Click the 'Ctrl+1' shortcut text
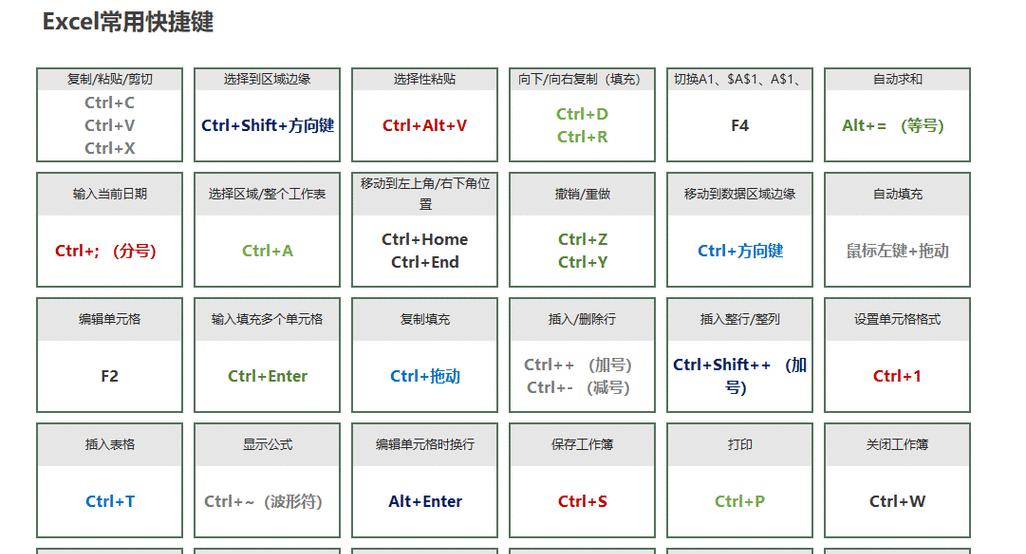This screenshot has width=1026, height=554. 897,376
